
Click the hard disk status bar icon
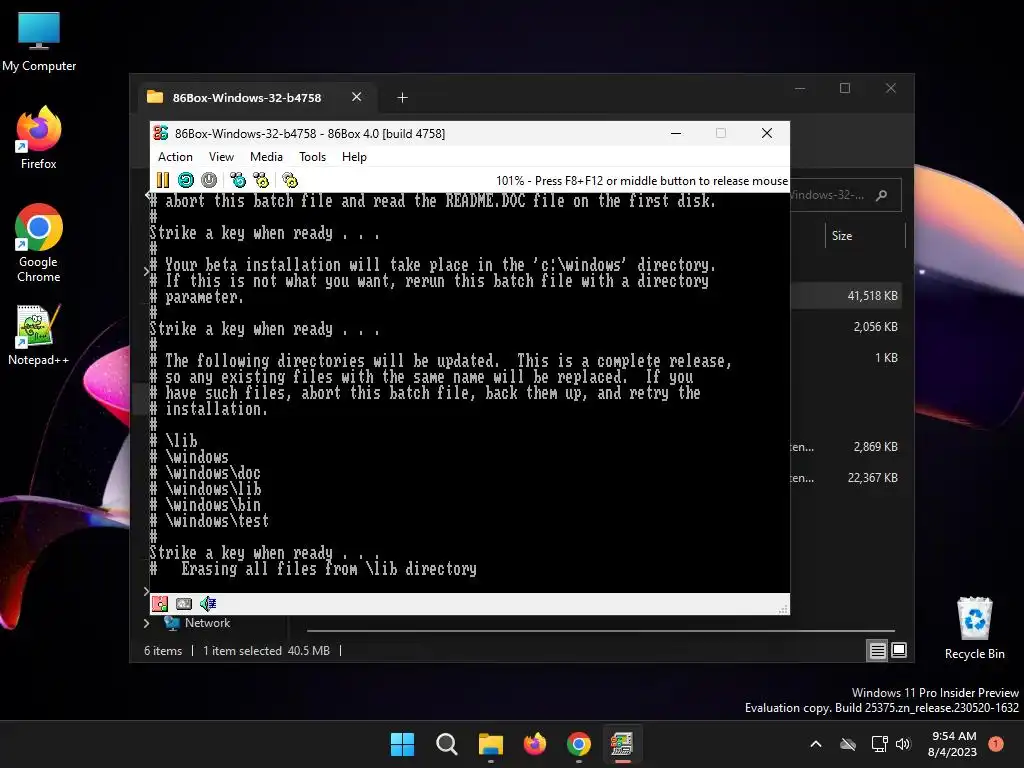point(184,604)
